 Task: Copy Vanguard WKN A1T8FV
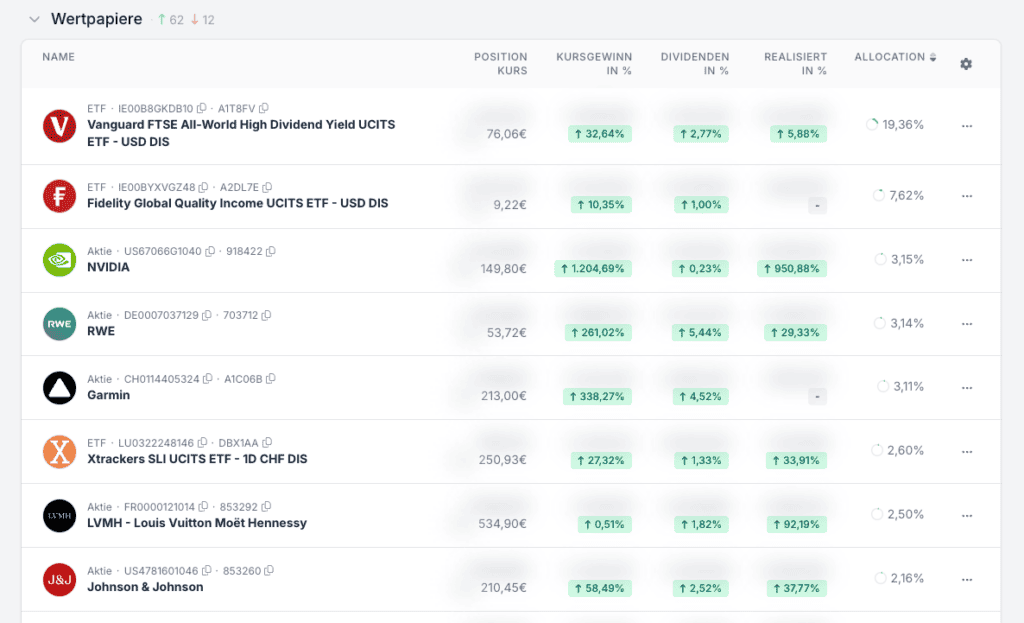(264, 109)
